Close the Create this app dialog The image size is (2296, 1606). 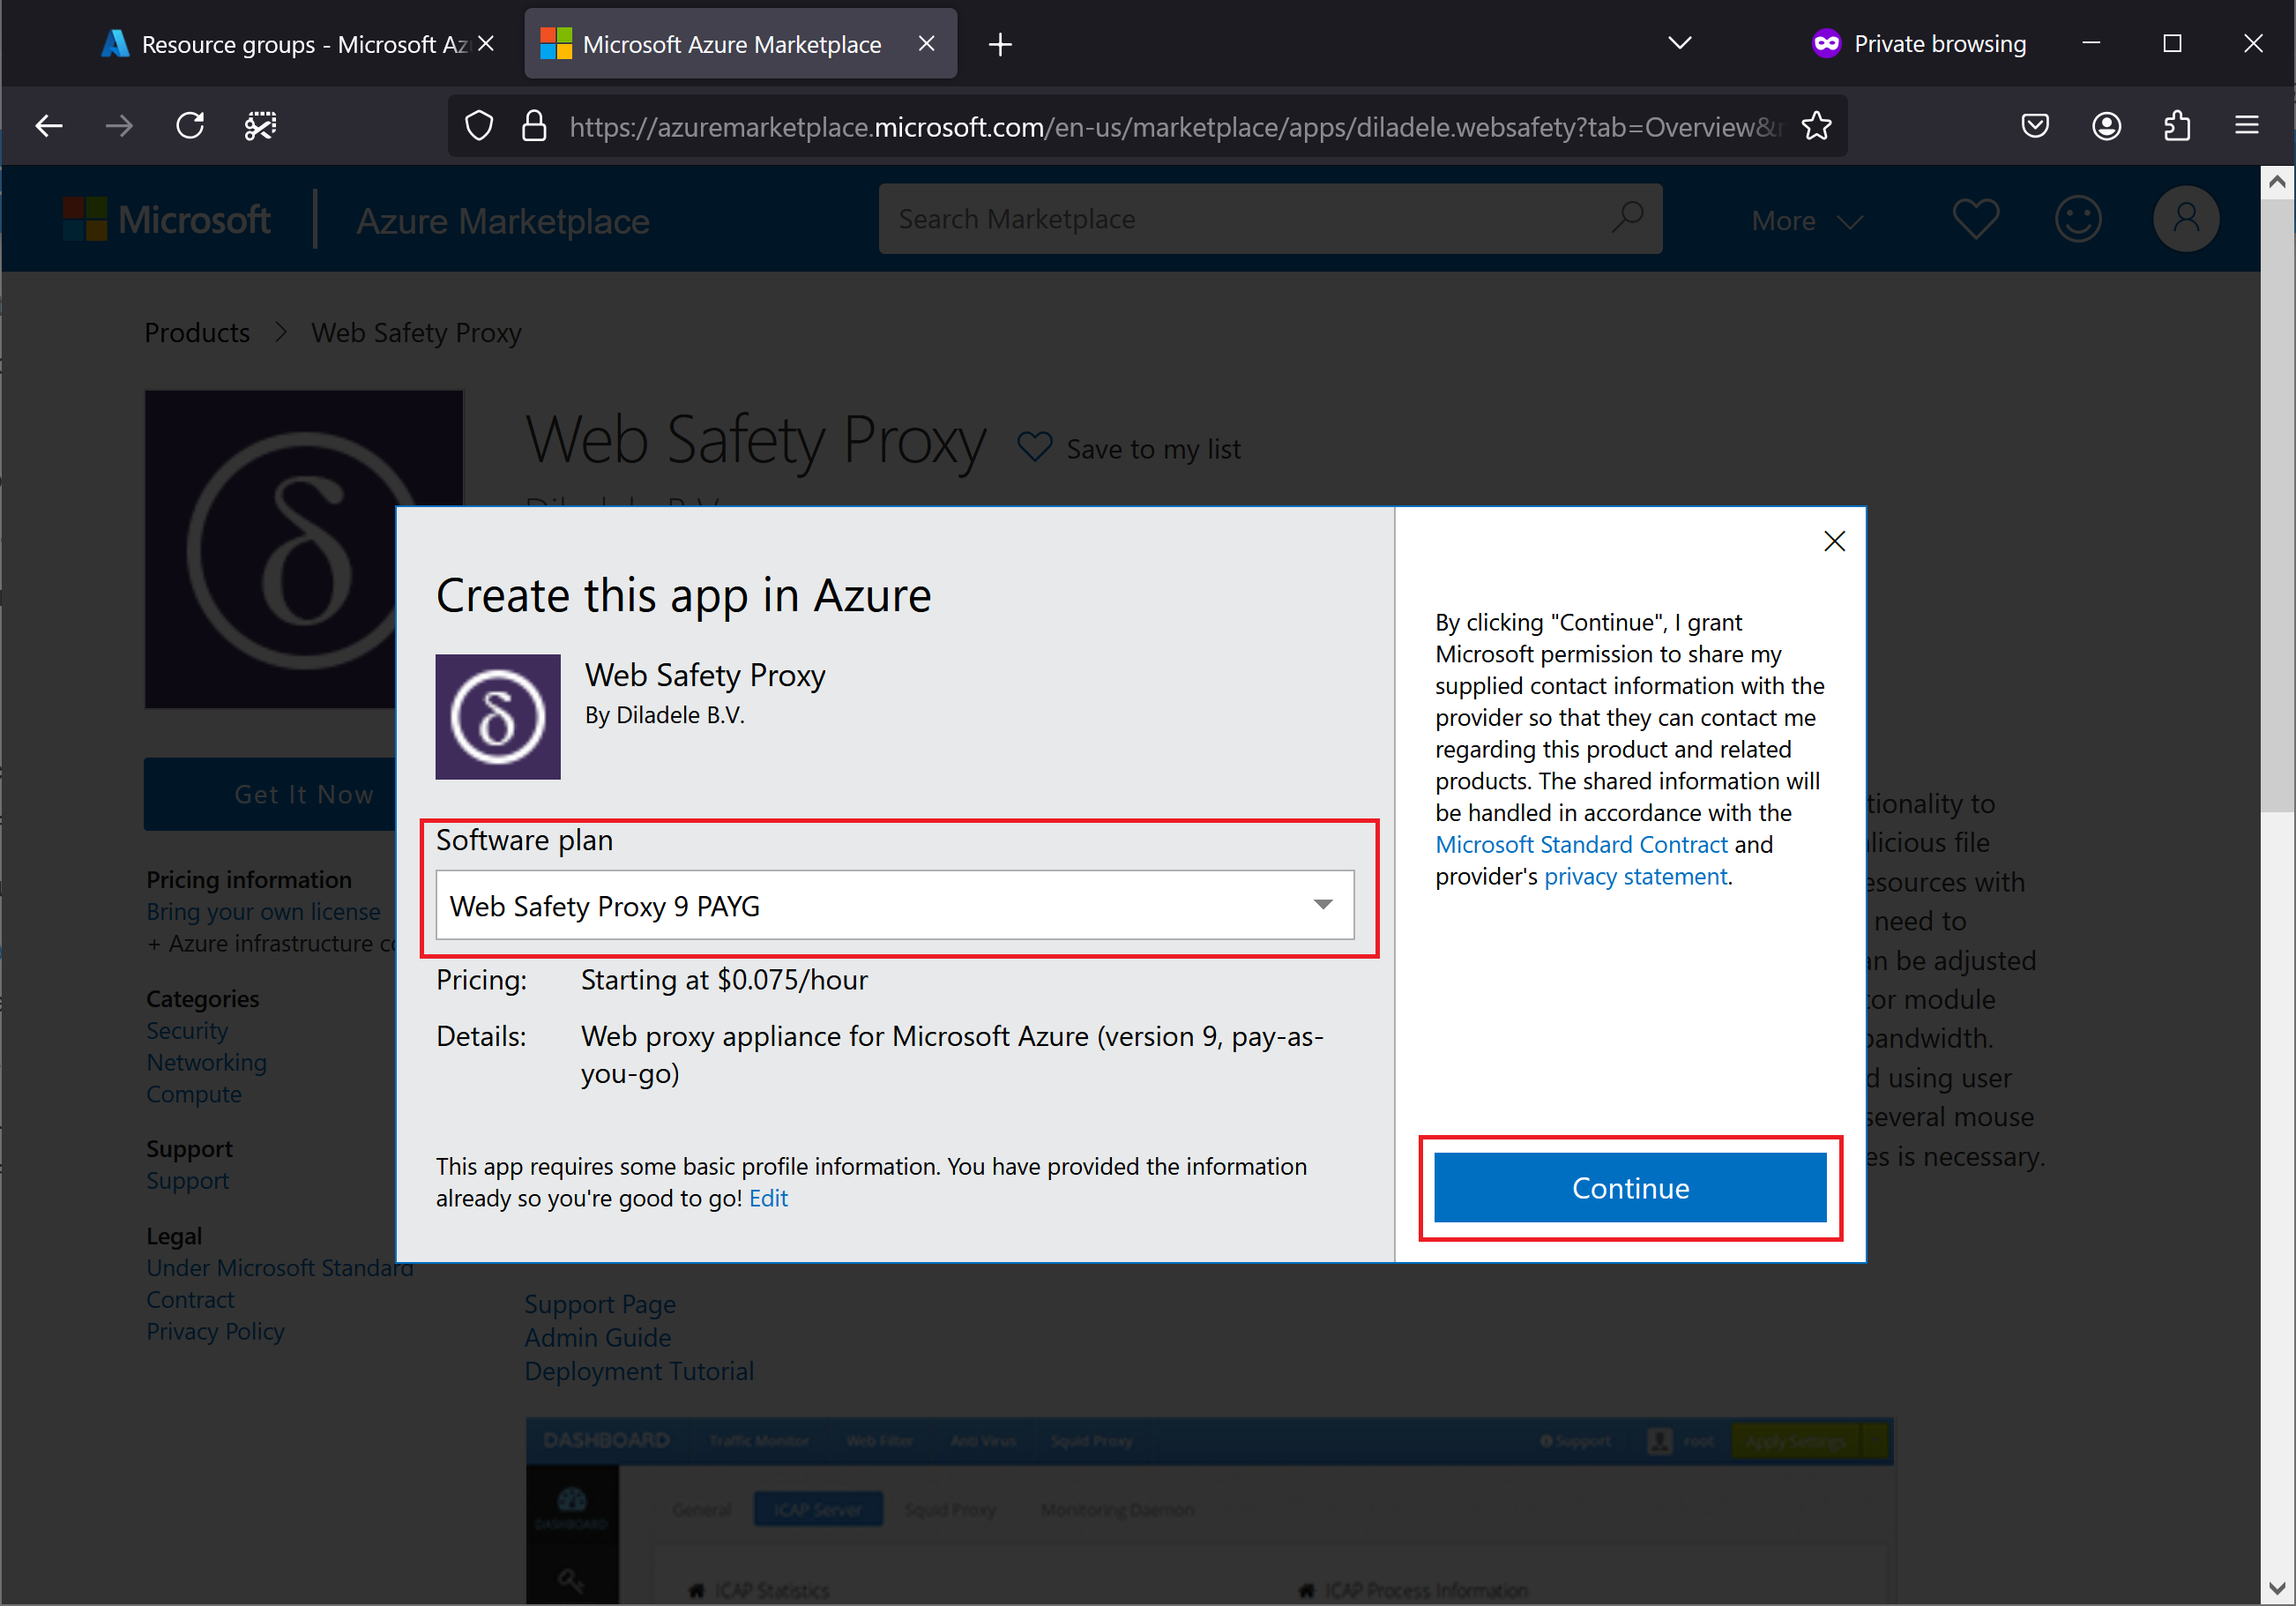1834,541
